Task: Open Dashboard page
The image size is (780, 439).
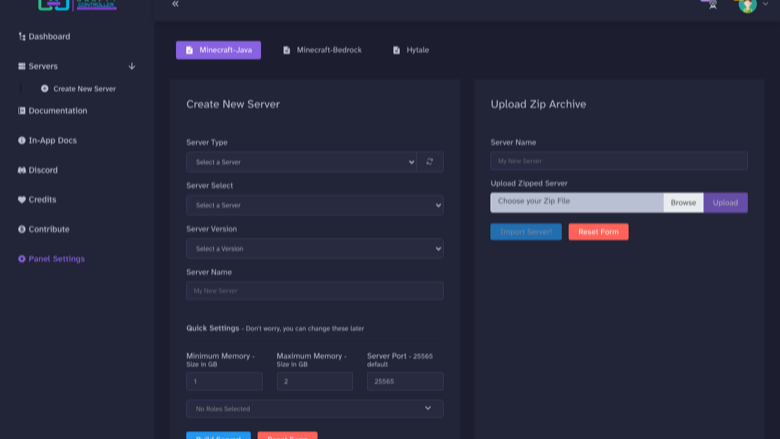Action: [x=49, y=36]
